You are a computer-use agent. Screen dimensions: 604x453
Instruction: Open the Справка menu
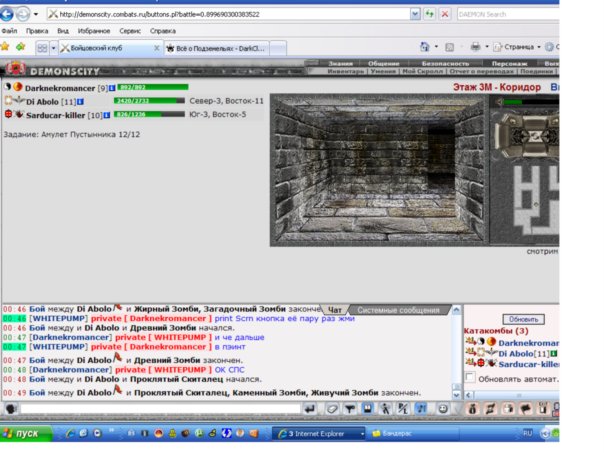coord(163,31)
